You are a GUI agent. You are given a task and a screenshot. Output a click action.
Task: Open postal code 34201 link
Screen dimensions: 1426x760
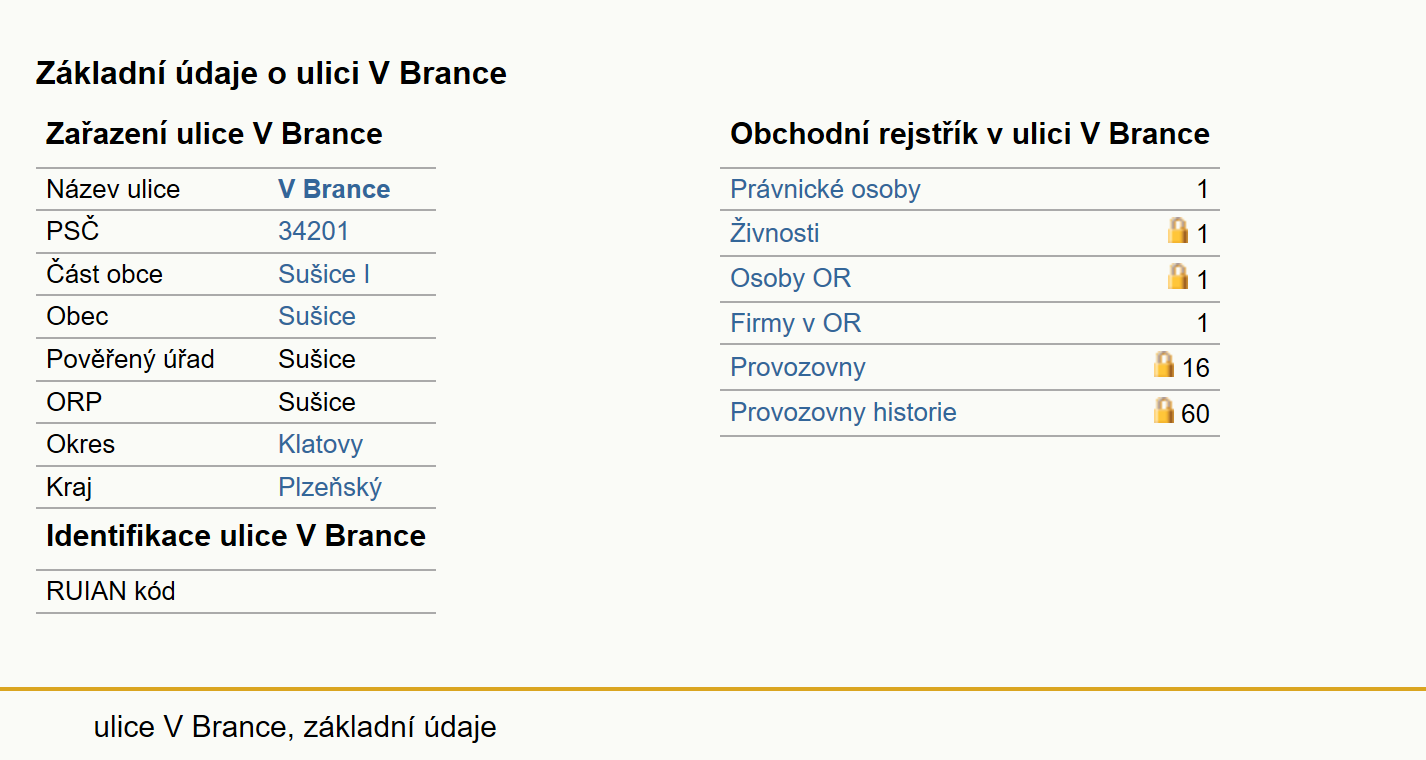[x=314, y=231]
